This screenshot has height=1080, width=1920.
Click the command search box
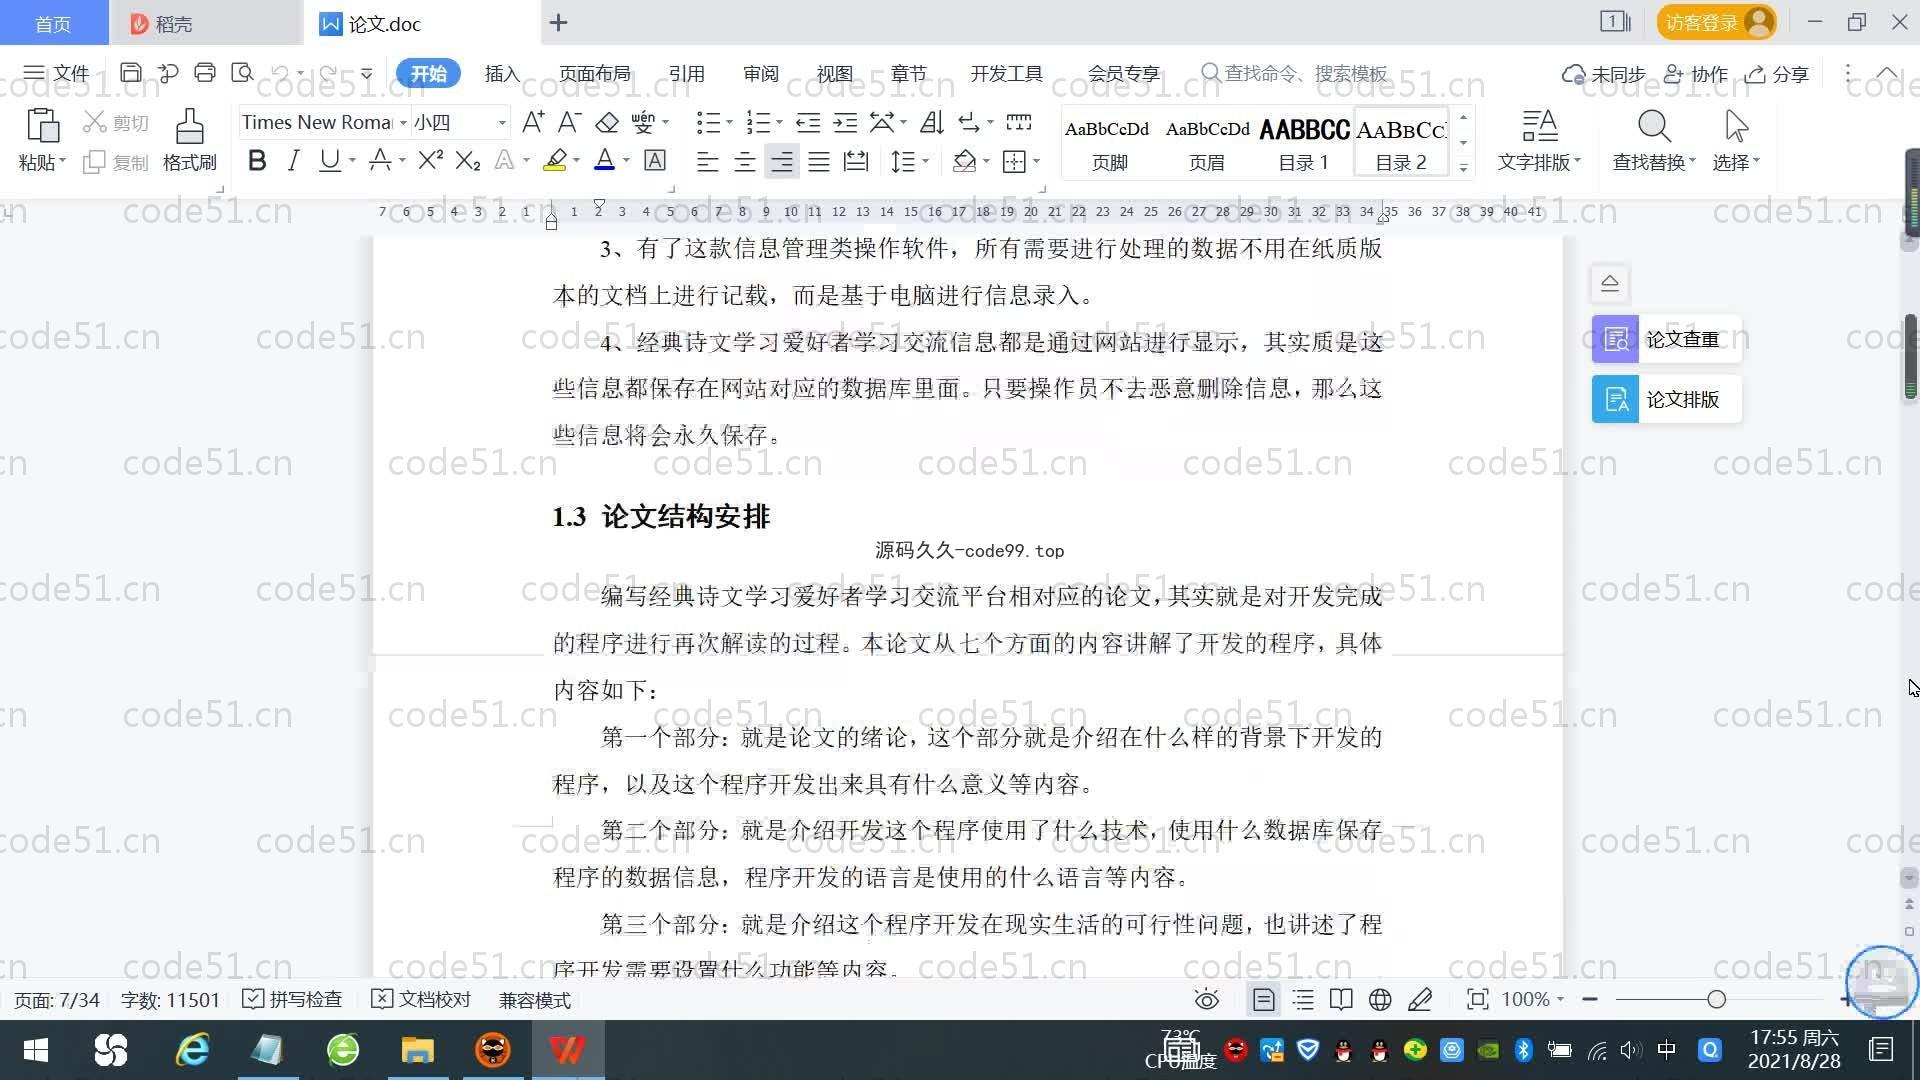click(x=1294, y=73)
